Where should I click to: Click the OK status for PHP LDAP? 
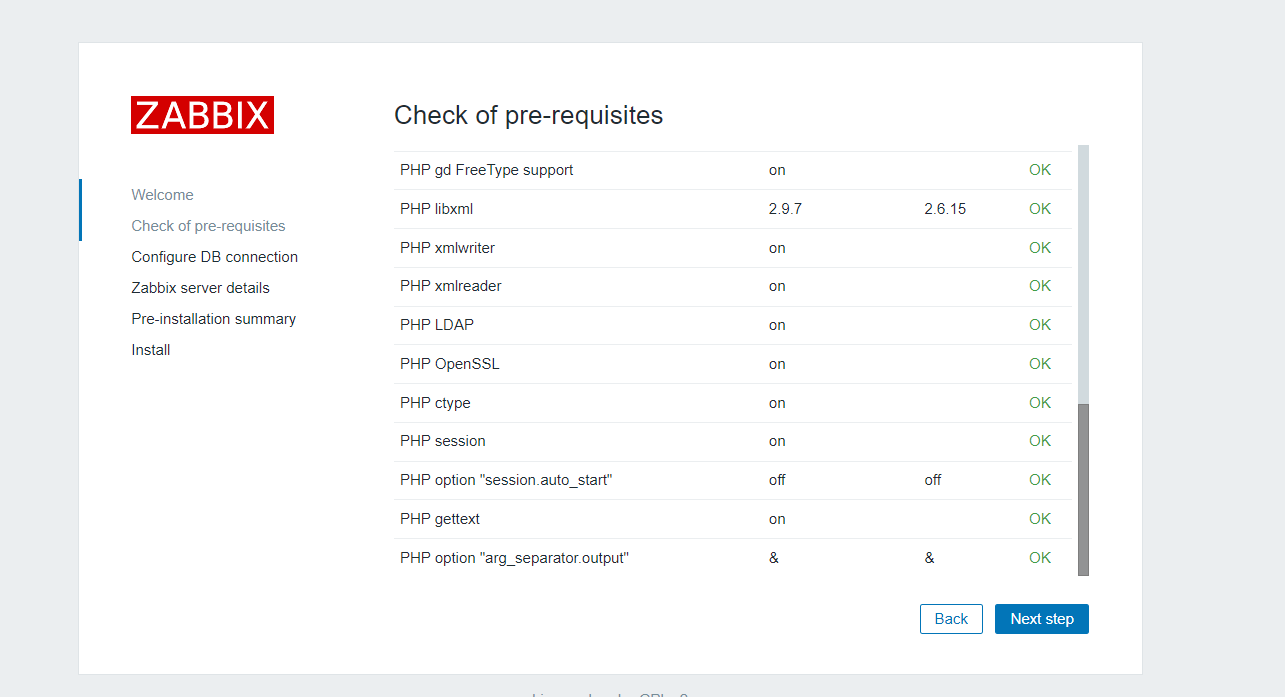(1040, 325)
